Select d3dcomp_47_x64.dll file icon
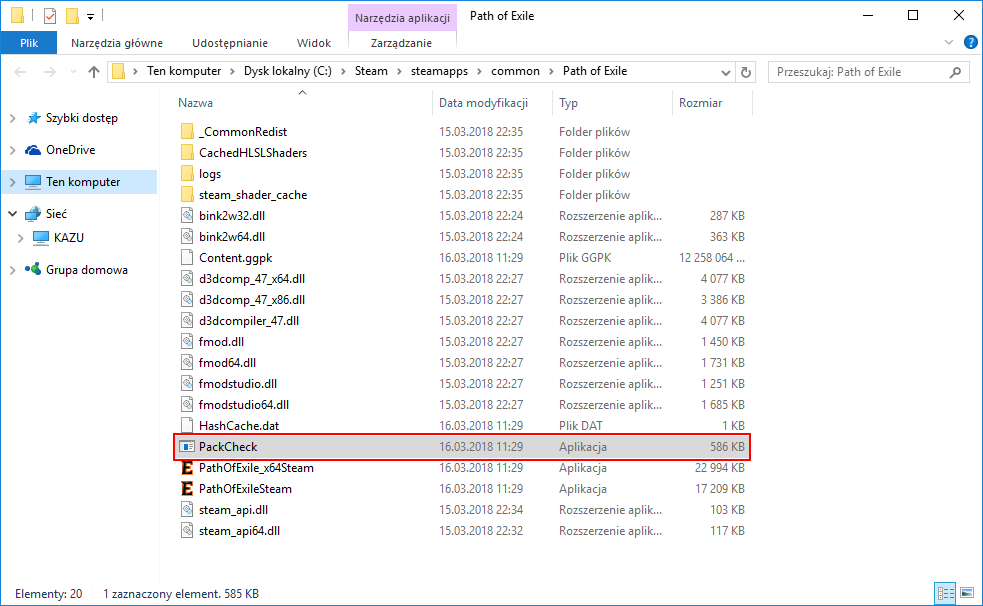The image size is (983, 606). [187, 278]
